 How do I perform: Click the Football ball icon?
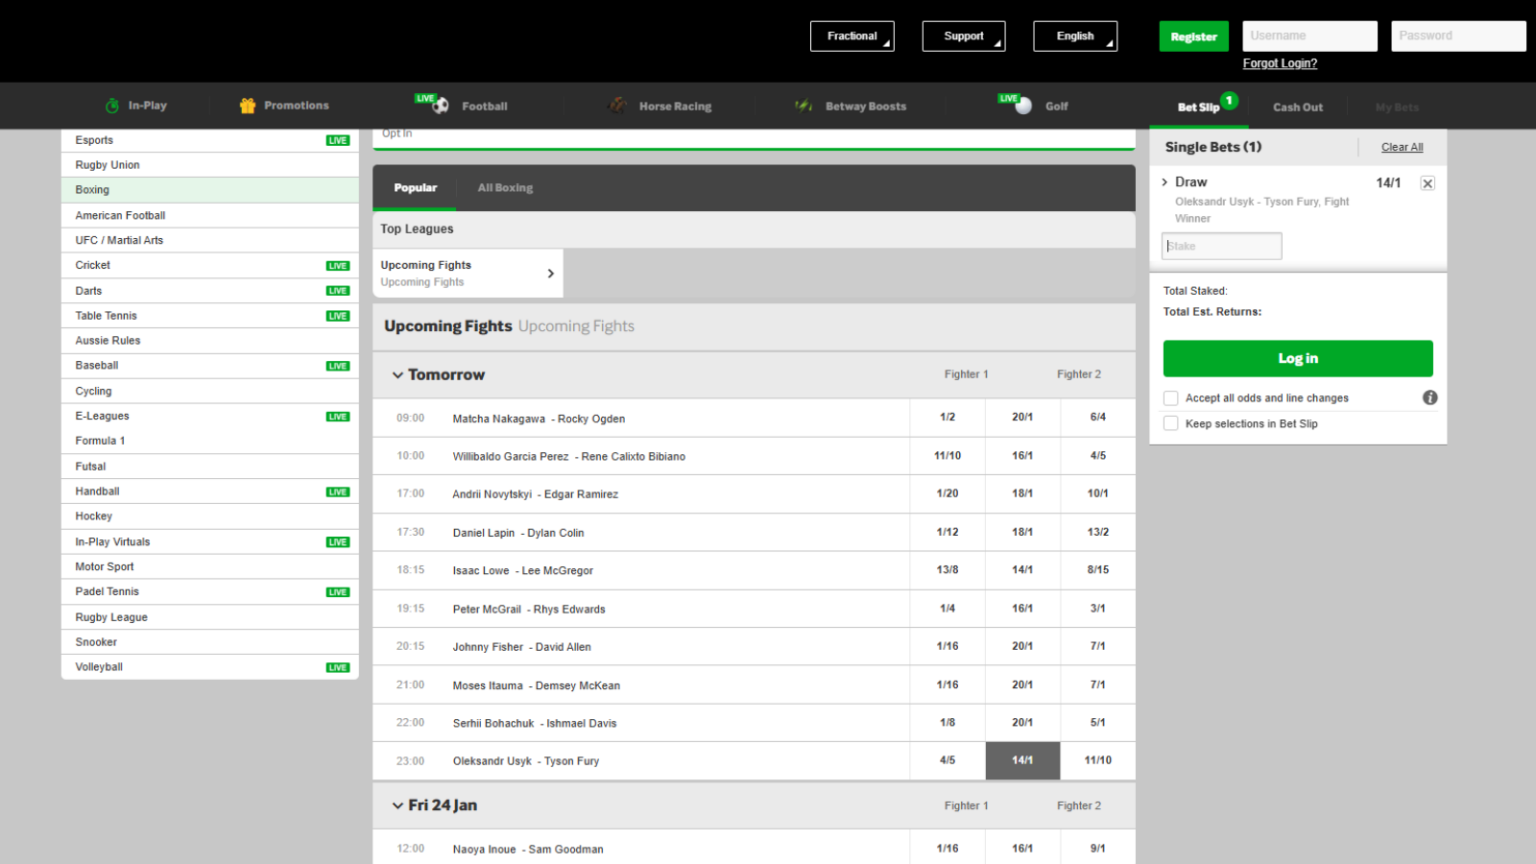pos(440,106)
